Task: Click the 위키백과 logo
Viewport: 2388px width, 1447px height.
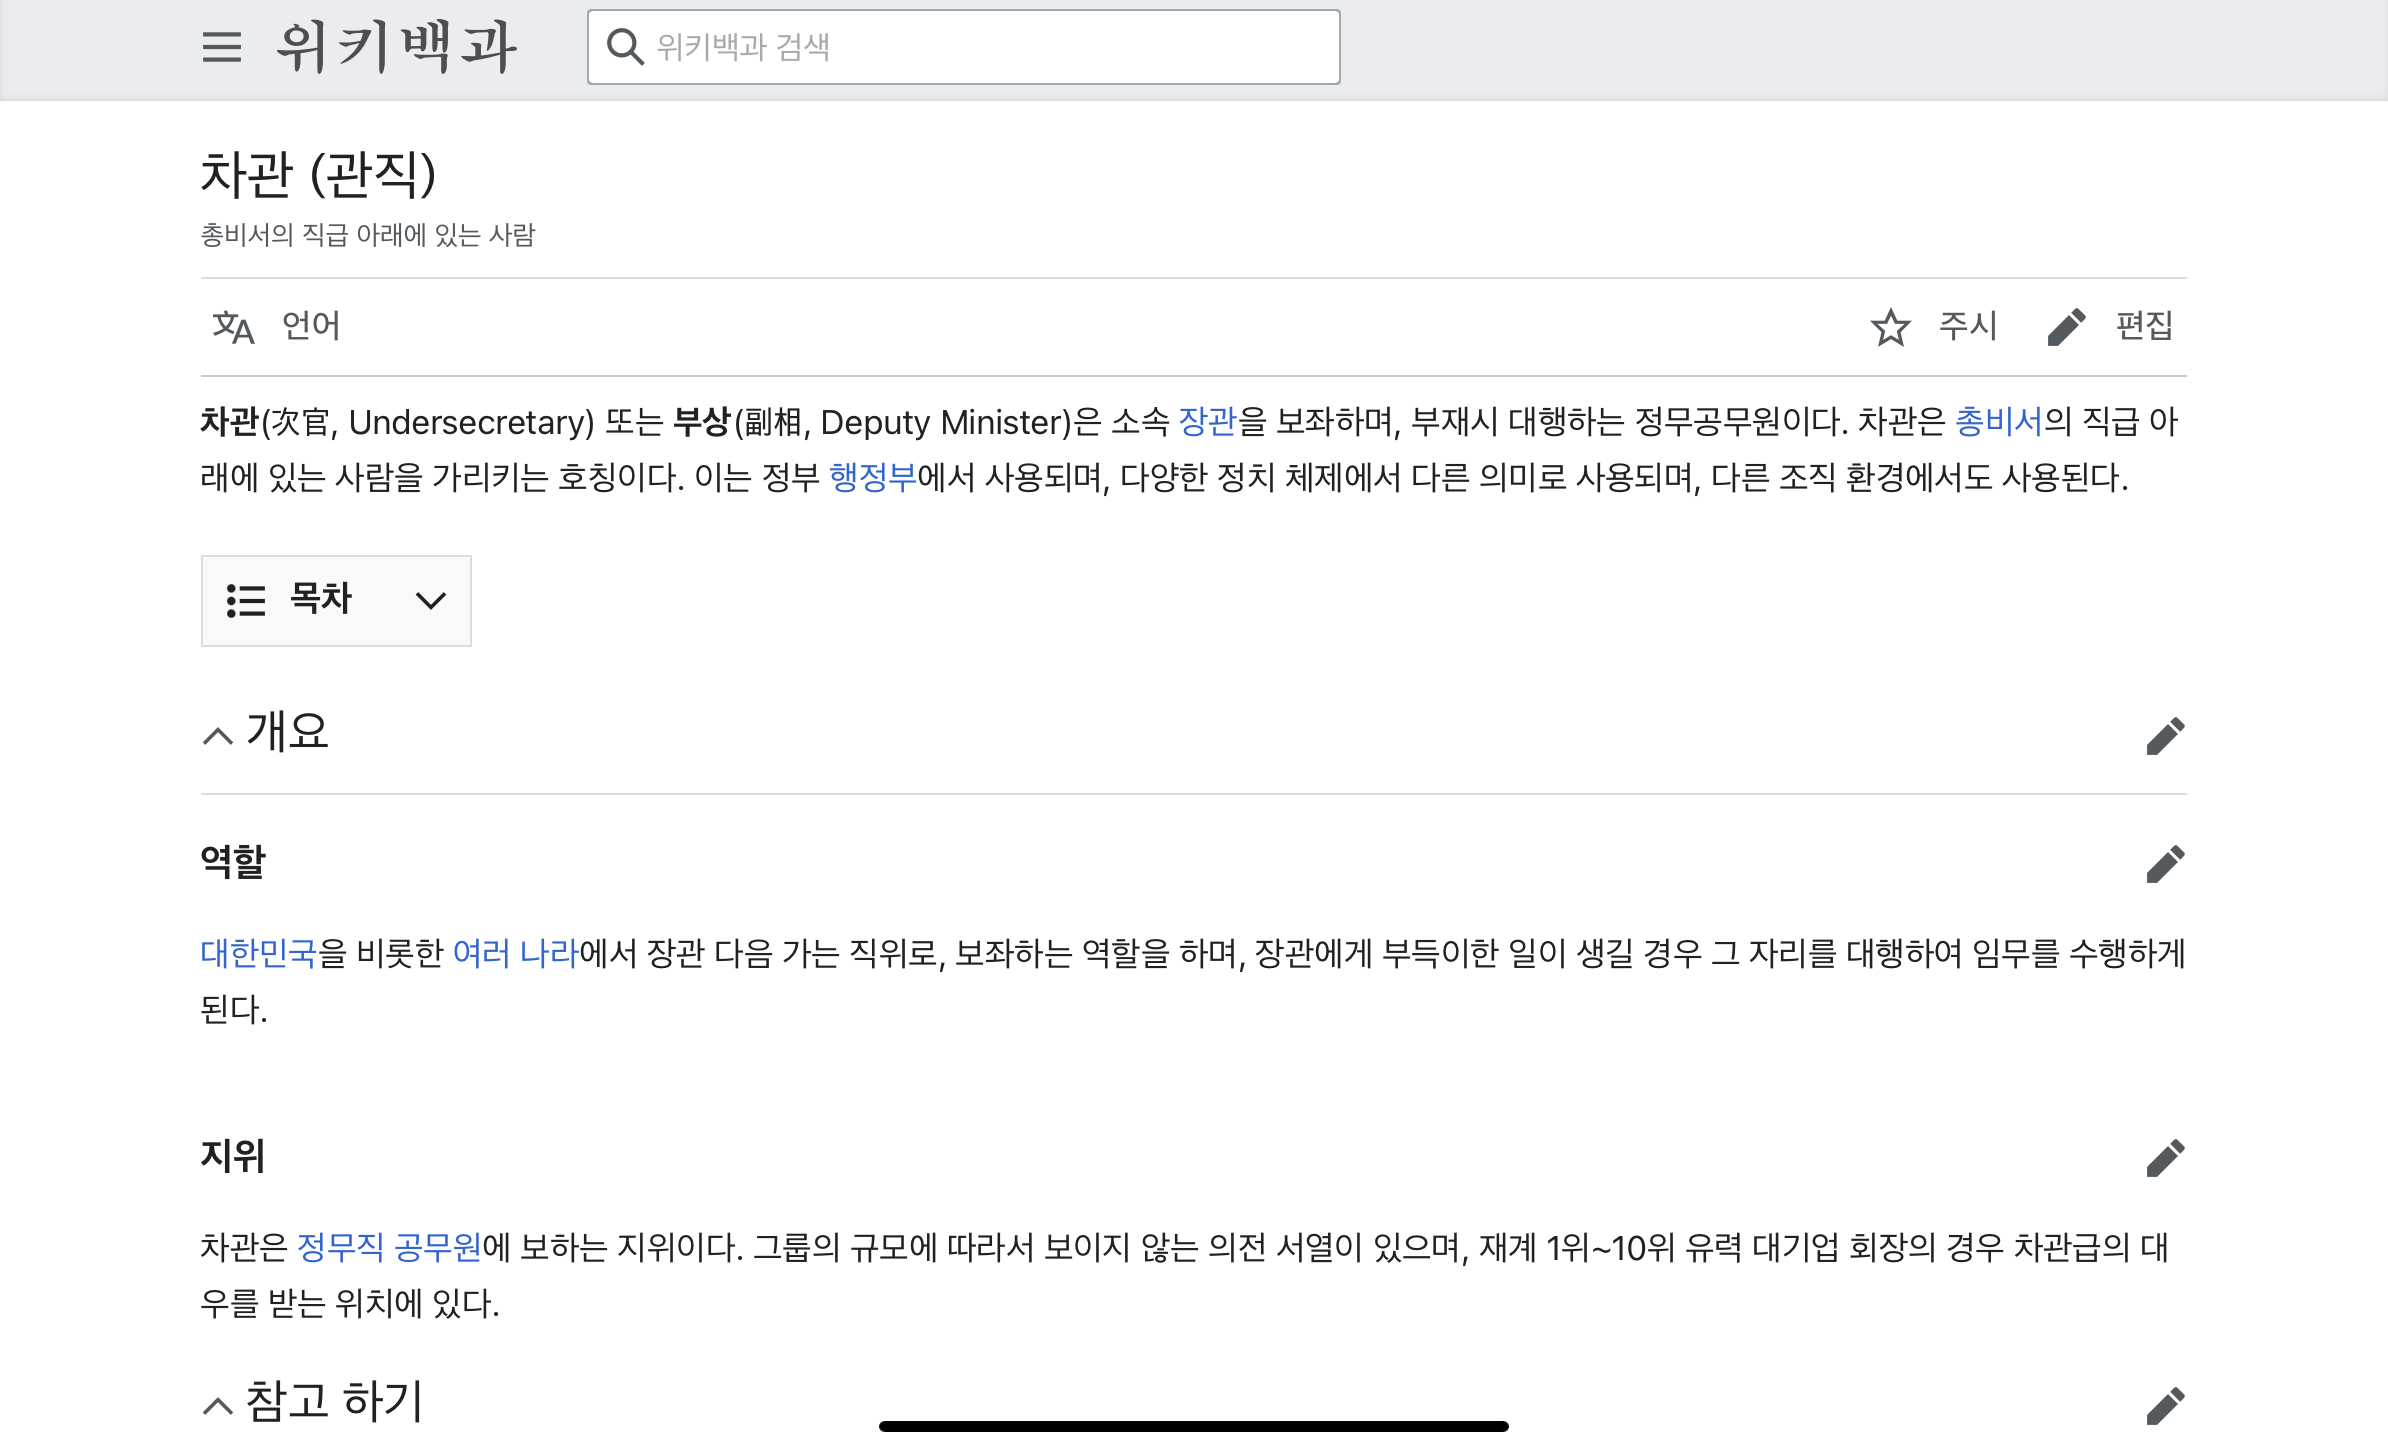Action: tap(396, 47)
